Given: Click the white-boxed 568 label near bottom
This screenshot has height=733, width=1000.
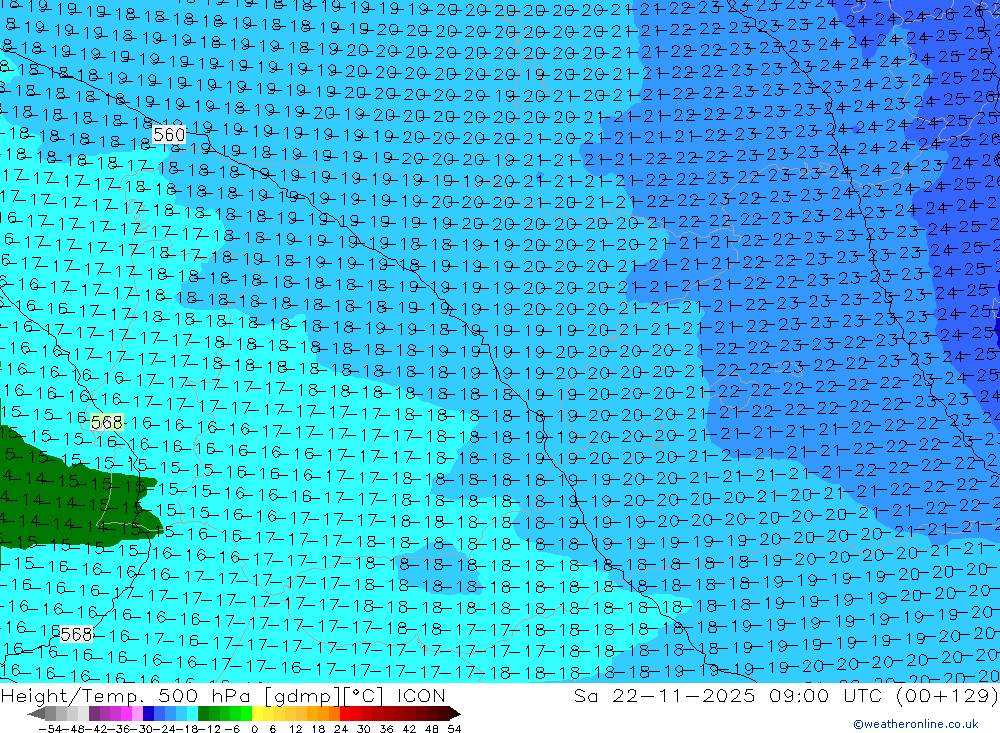Looking at the screenshot, I should click(x=76, y=634).
